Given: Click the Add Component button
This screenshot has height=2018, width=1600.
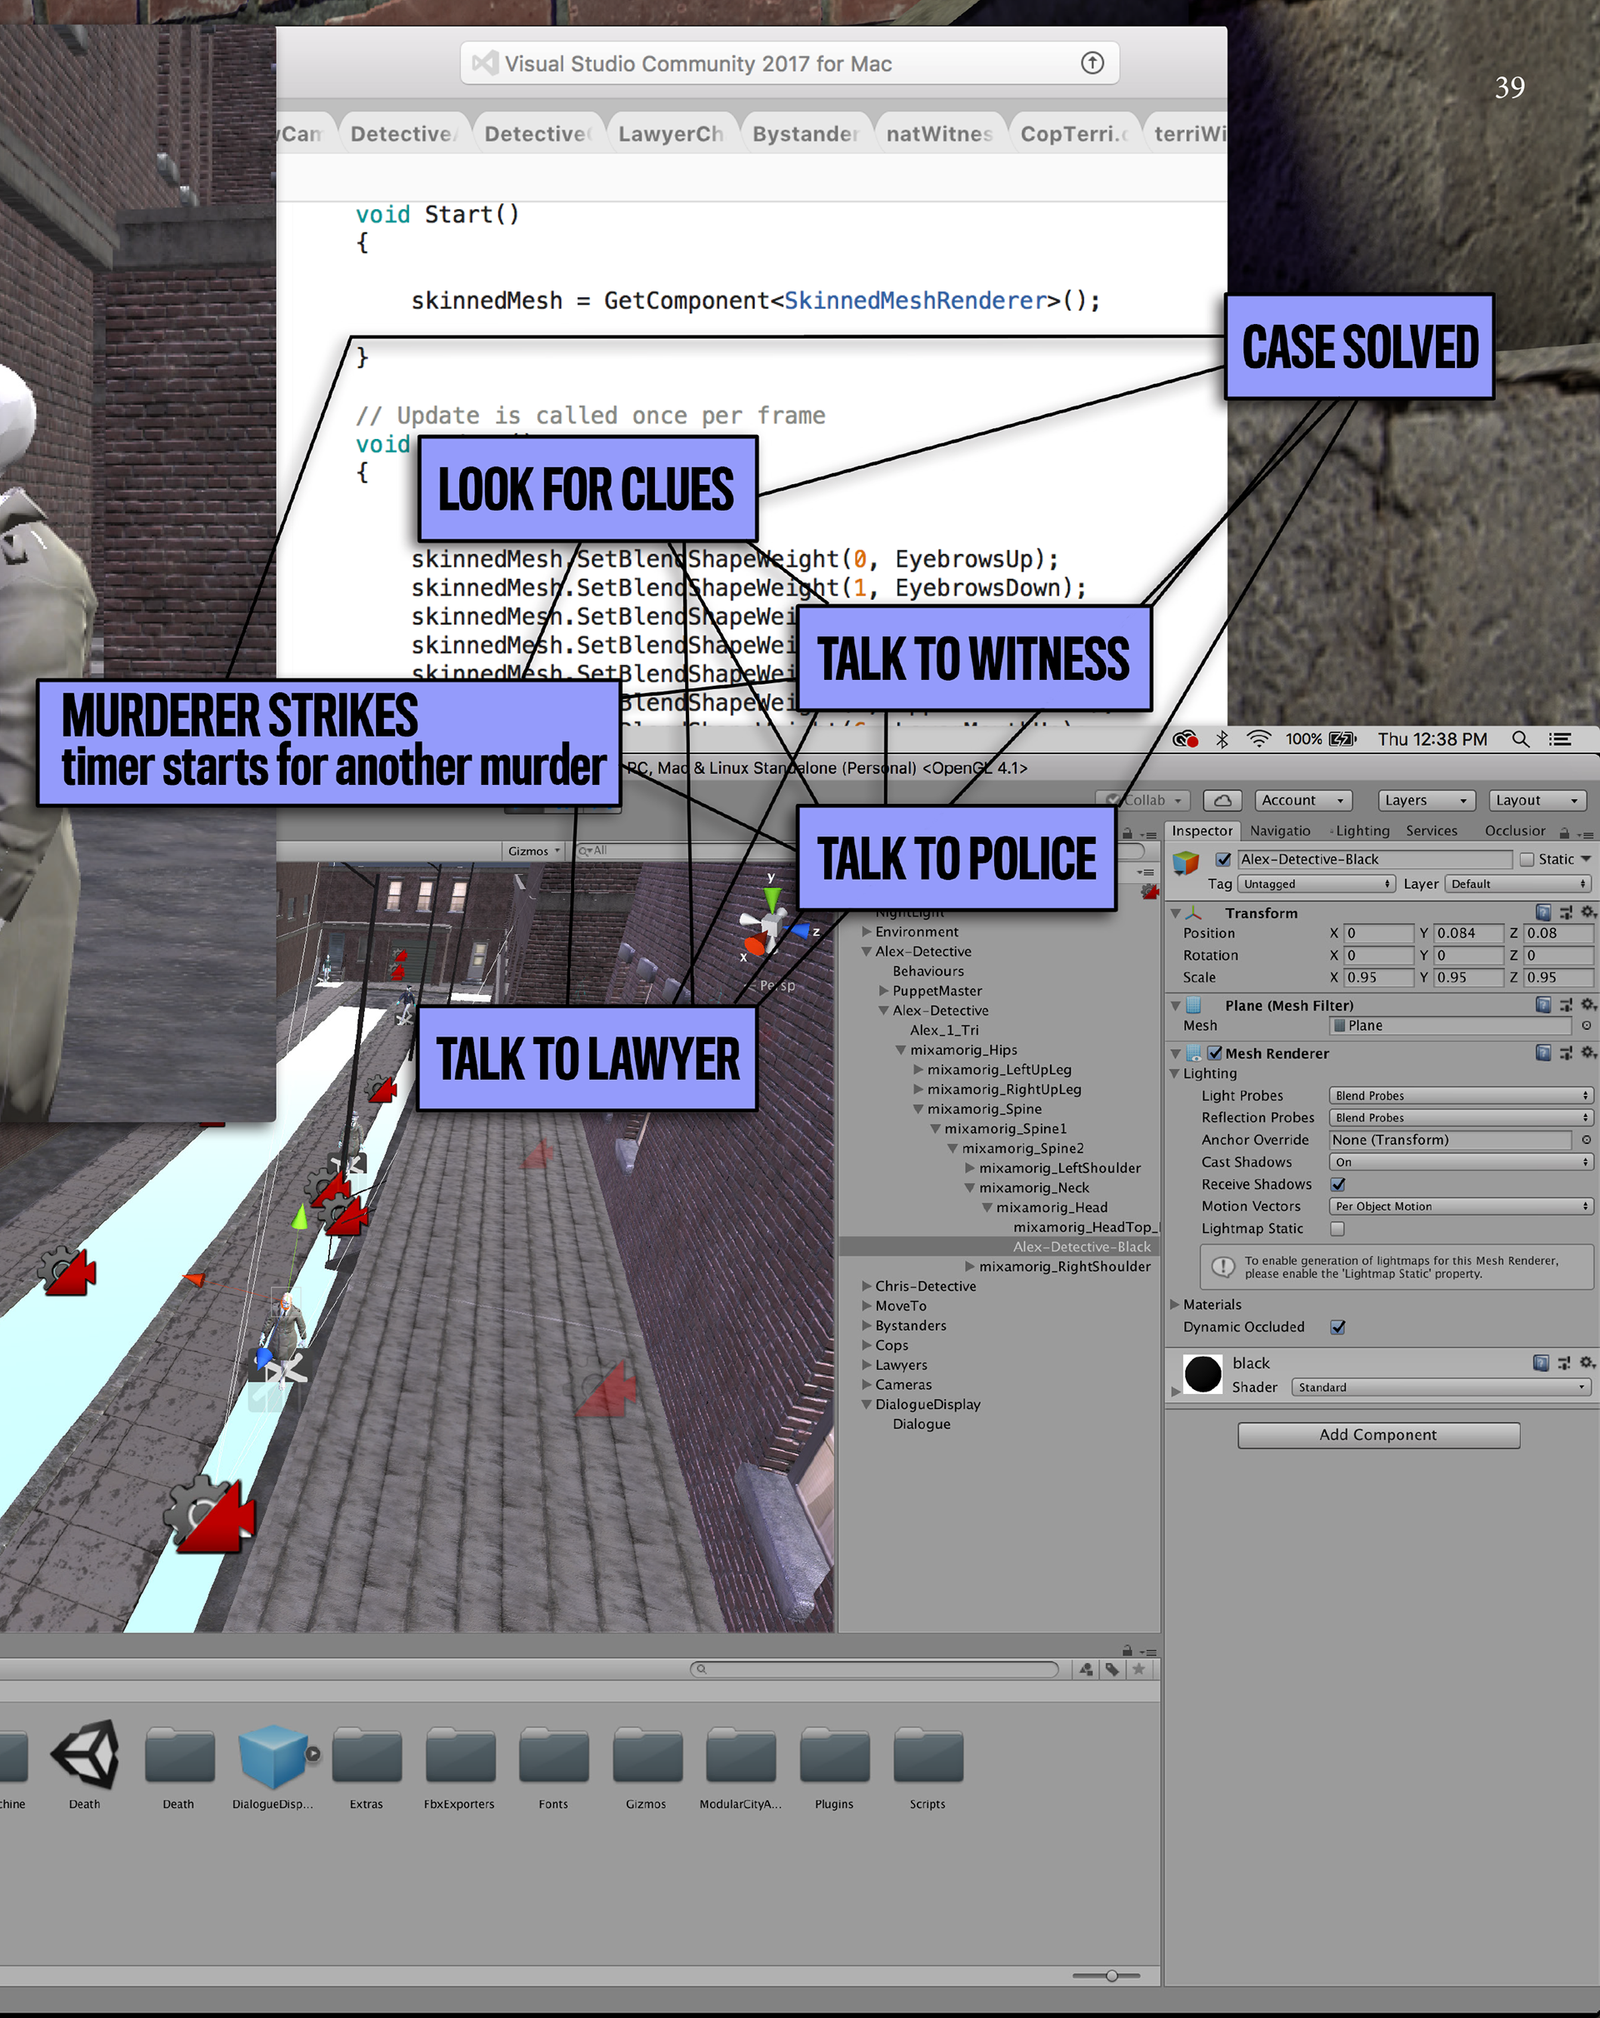Looking at the screenshot, I should (x=1378, y=1435).
